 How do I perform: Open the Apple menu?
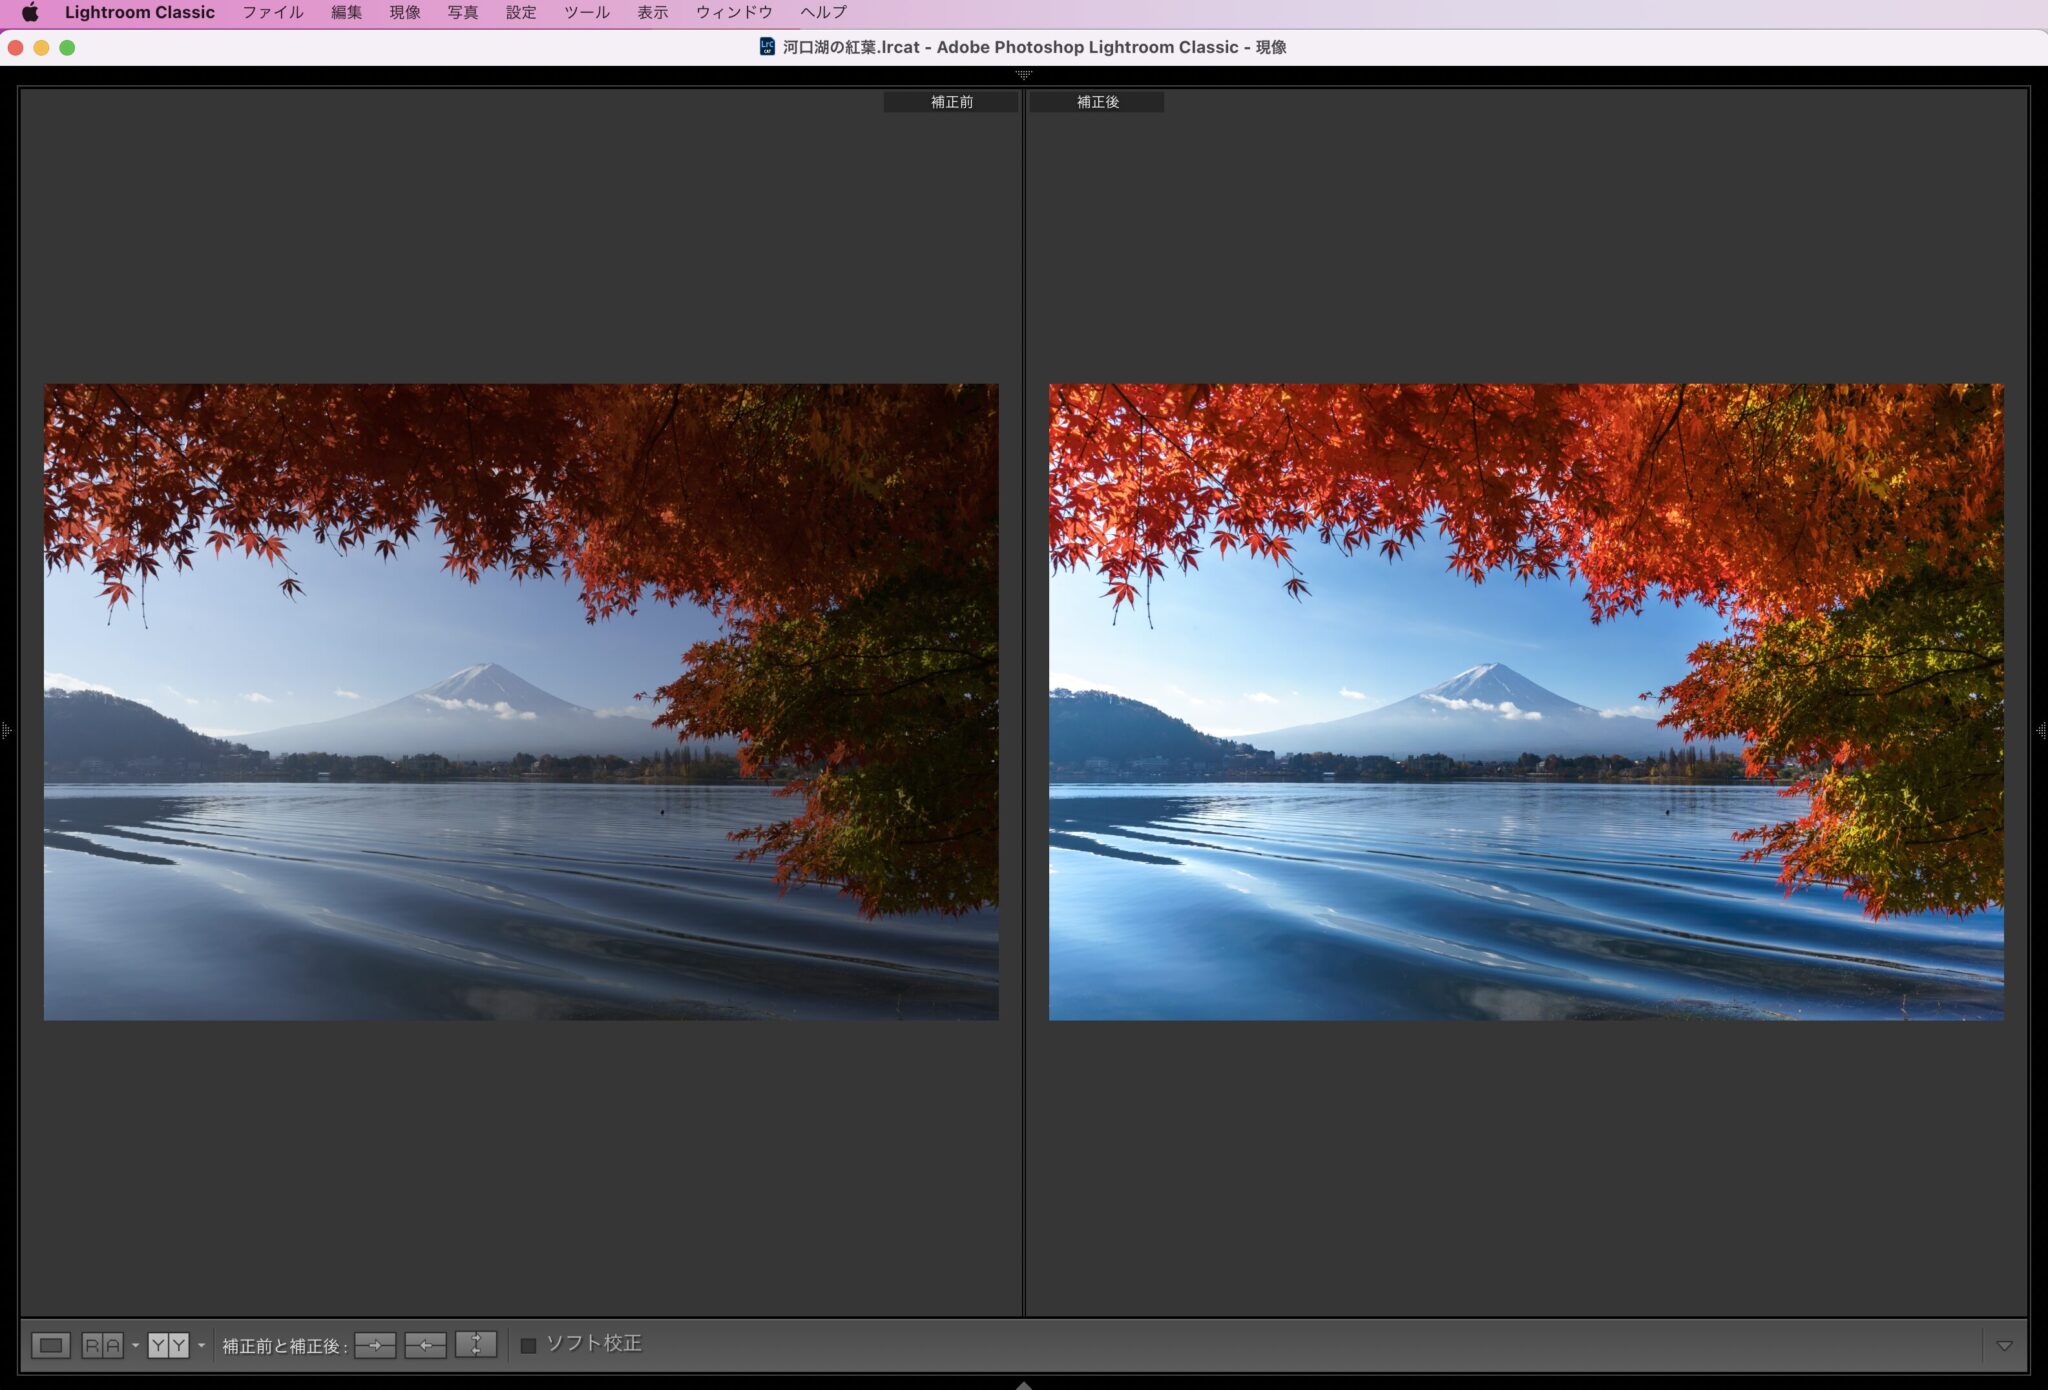point(30,12)
